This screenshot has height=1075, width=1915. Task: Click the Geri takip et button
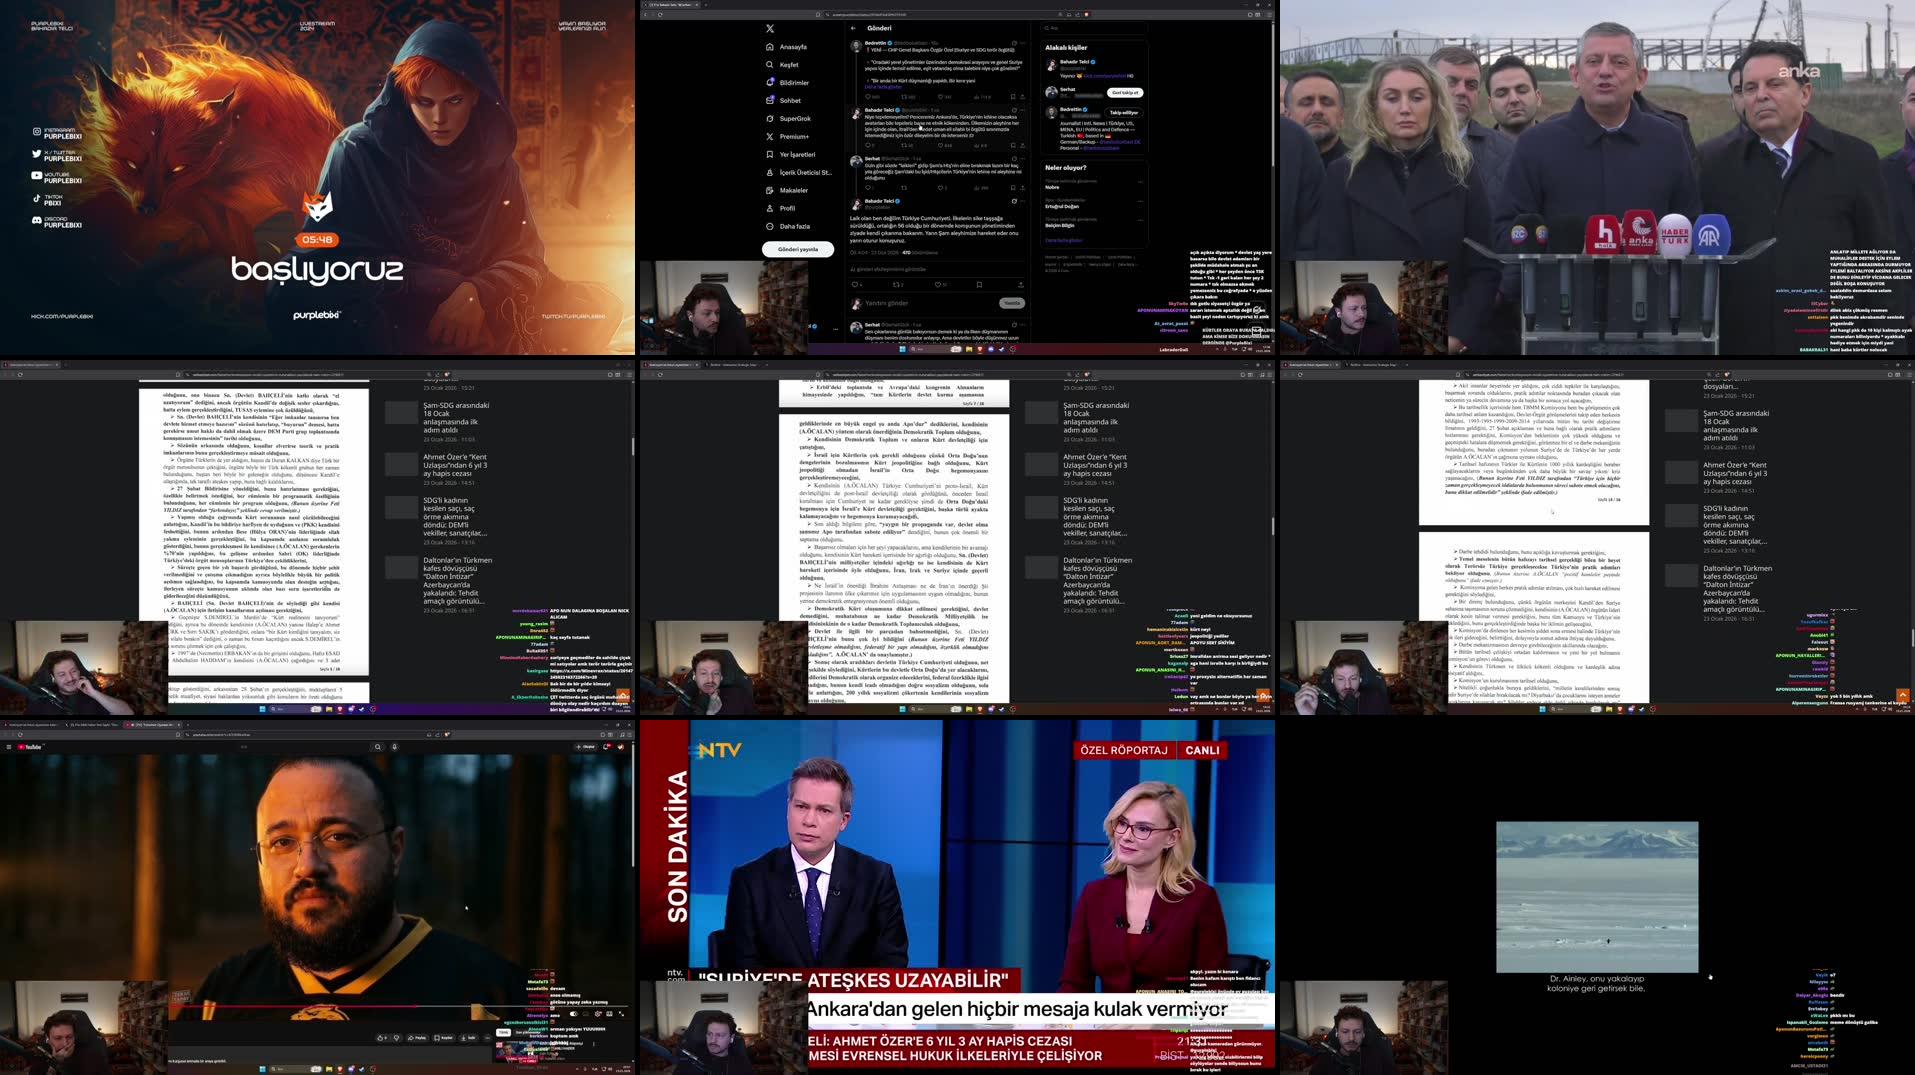coord(1125,93)
